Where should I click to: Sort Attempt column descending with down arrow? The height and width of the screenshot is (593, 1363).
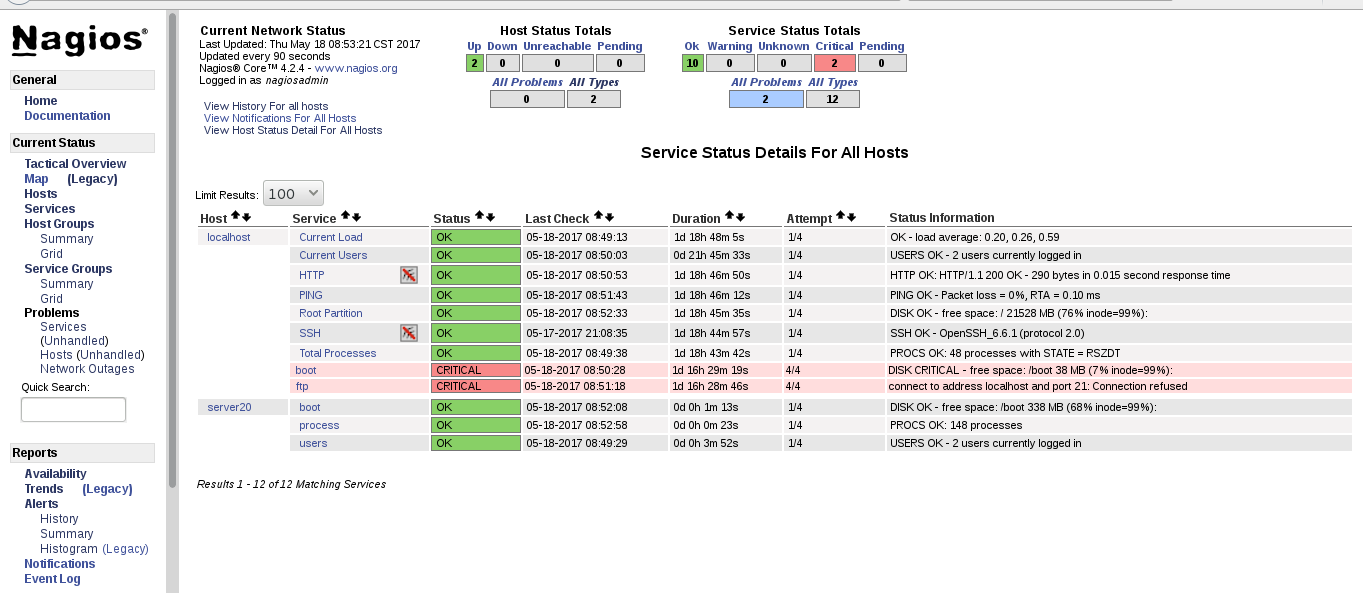[851, 217]
